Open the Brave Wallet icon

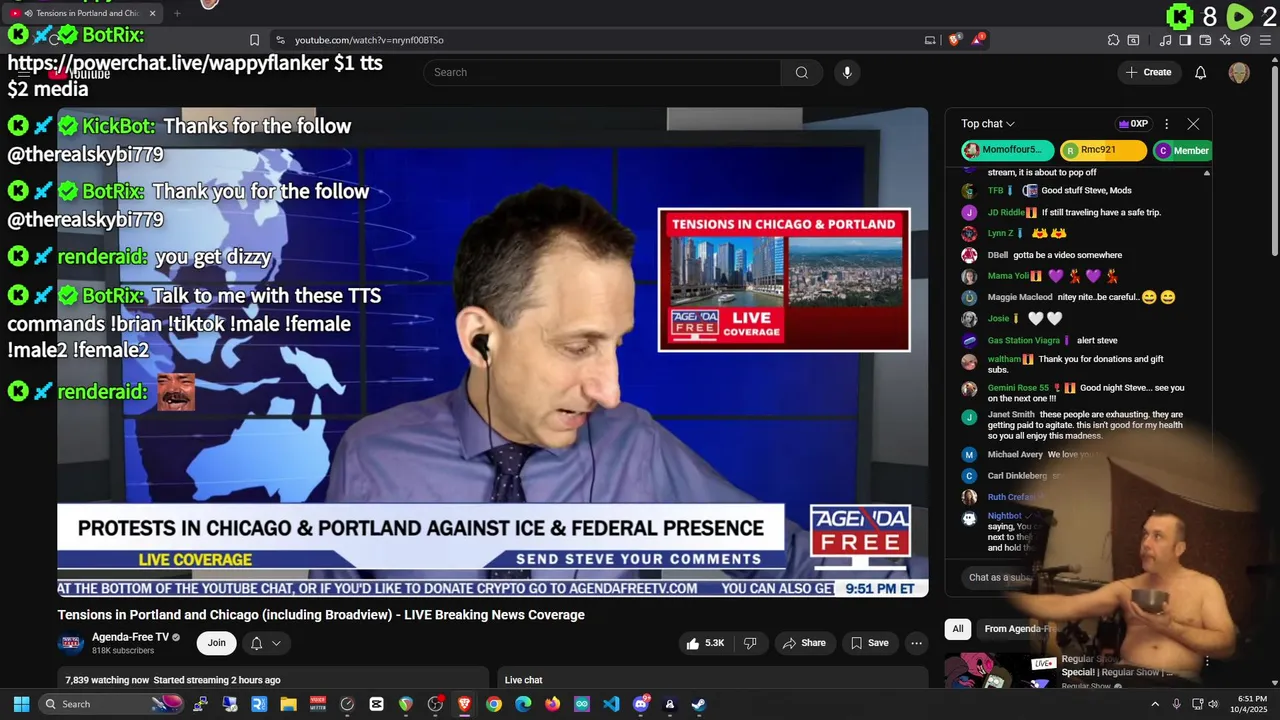click(1205, 40)
